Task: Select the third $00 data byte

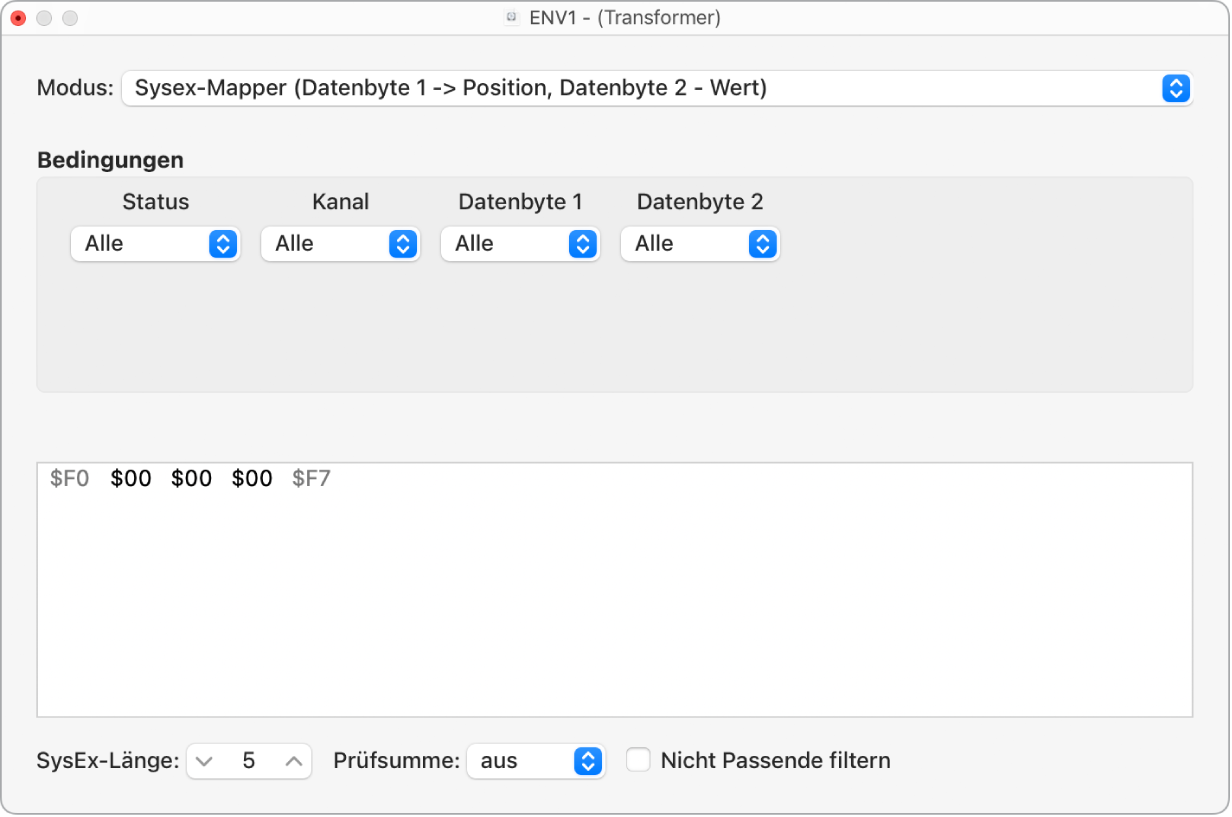Action: point(252,478)
